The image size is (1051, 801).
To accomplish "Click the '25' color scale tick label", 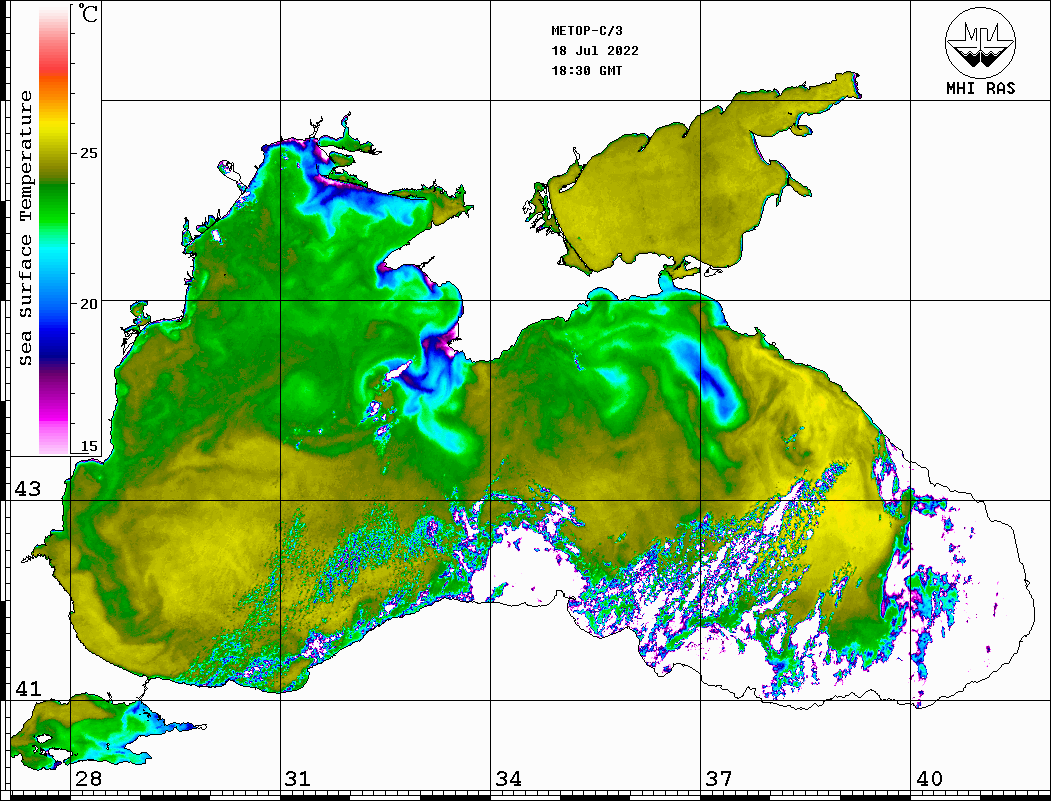I will [x=89, y=153].
